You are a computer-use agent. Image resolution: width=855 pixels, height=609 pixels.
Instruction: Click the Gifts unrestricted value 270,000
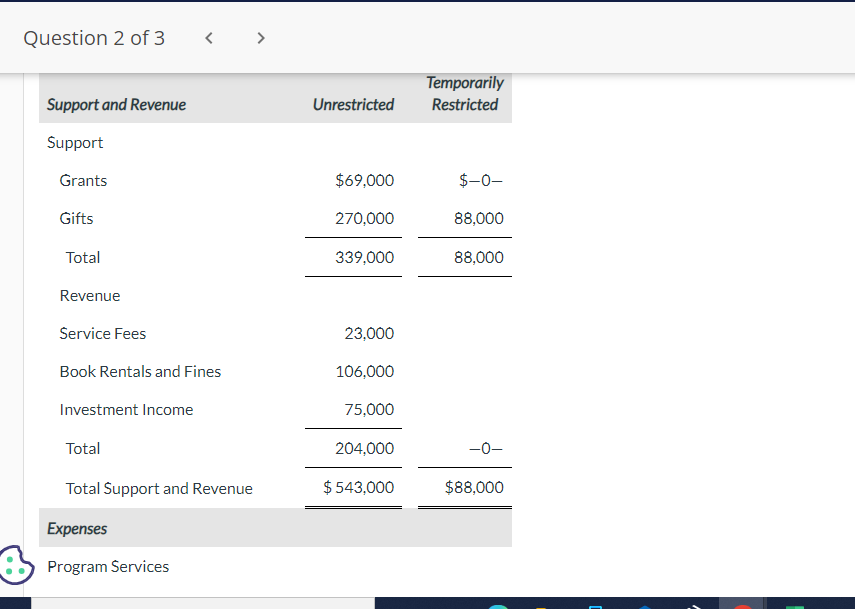coord(364,219)
